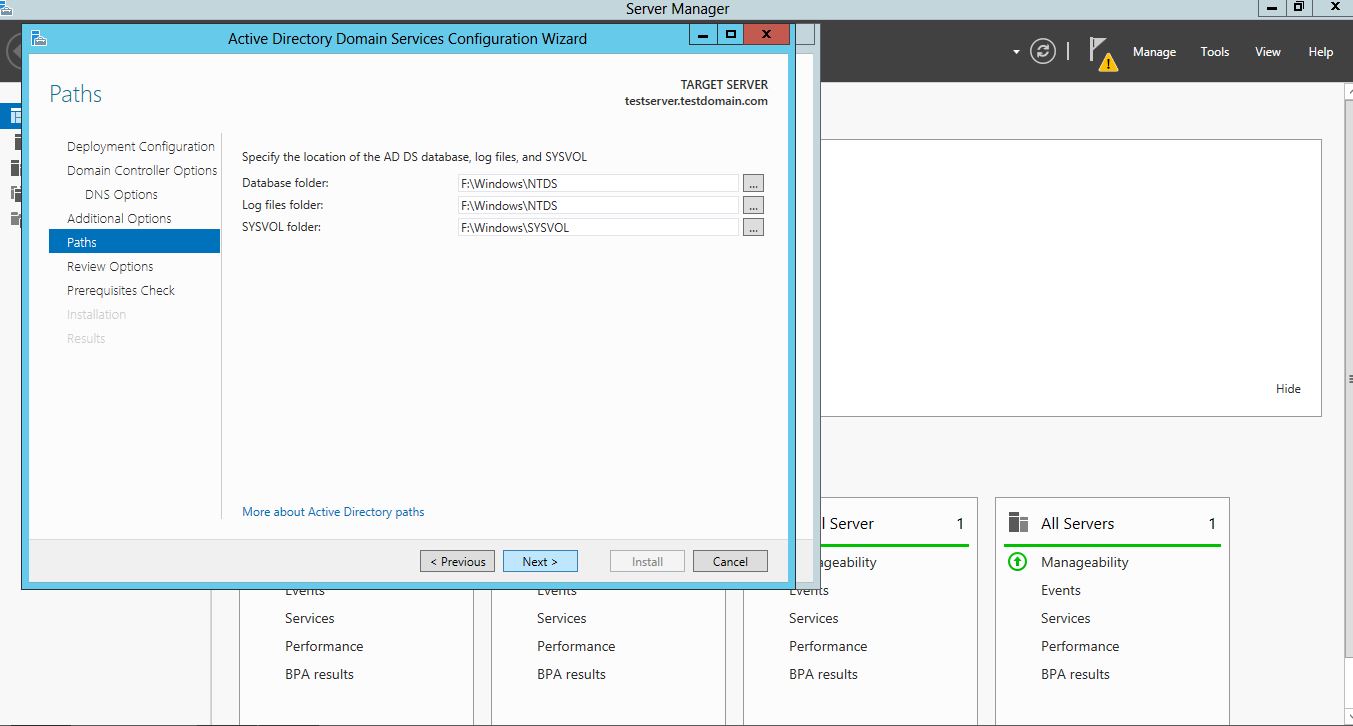
Task: Click testserver.testdomain.com target server text
Action: tap(696, 101)
